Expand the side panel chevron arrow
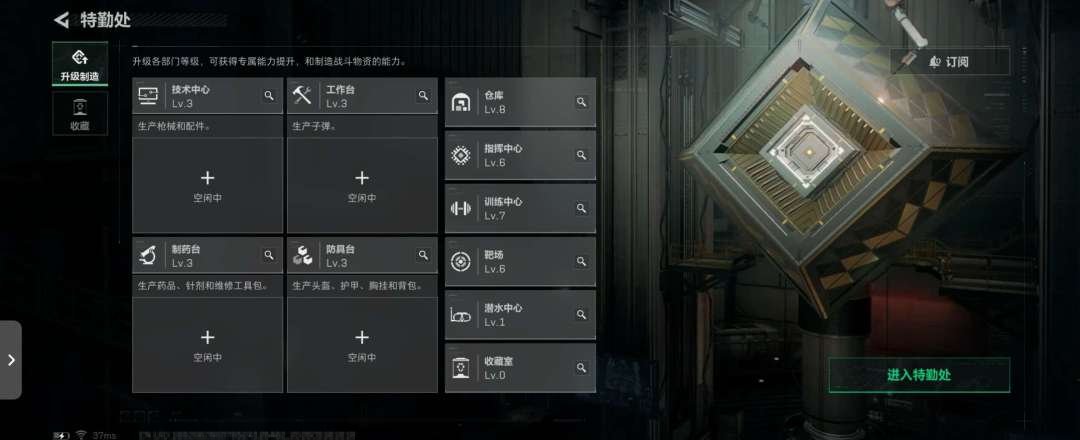The width and height of the screenshot is (1080, 440). coord(11,360)
